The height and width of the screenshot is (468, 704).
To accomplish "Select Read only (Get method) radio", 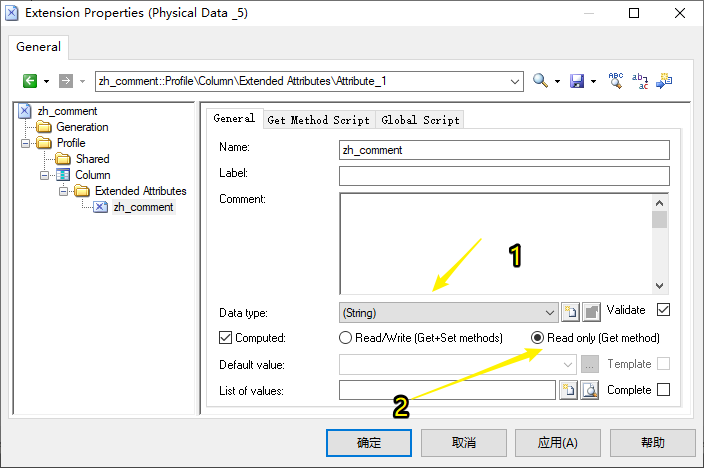I will coord(537,338).
